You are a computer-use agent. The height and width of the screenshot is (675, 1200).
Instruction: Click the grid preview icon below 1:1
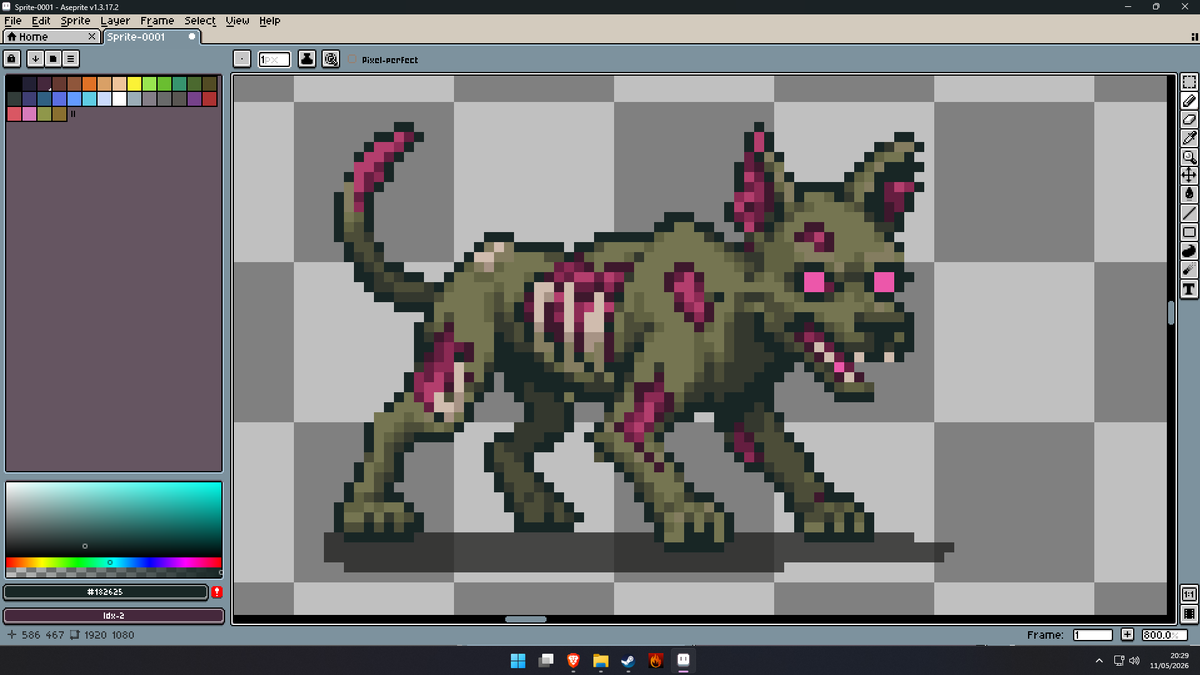[x=1189, y=613]
